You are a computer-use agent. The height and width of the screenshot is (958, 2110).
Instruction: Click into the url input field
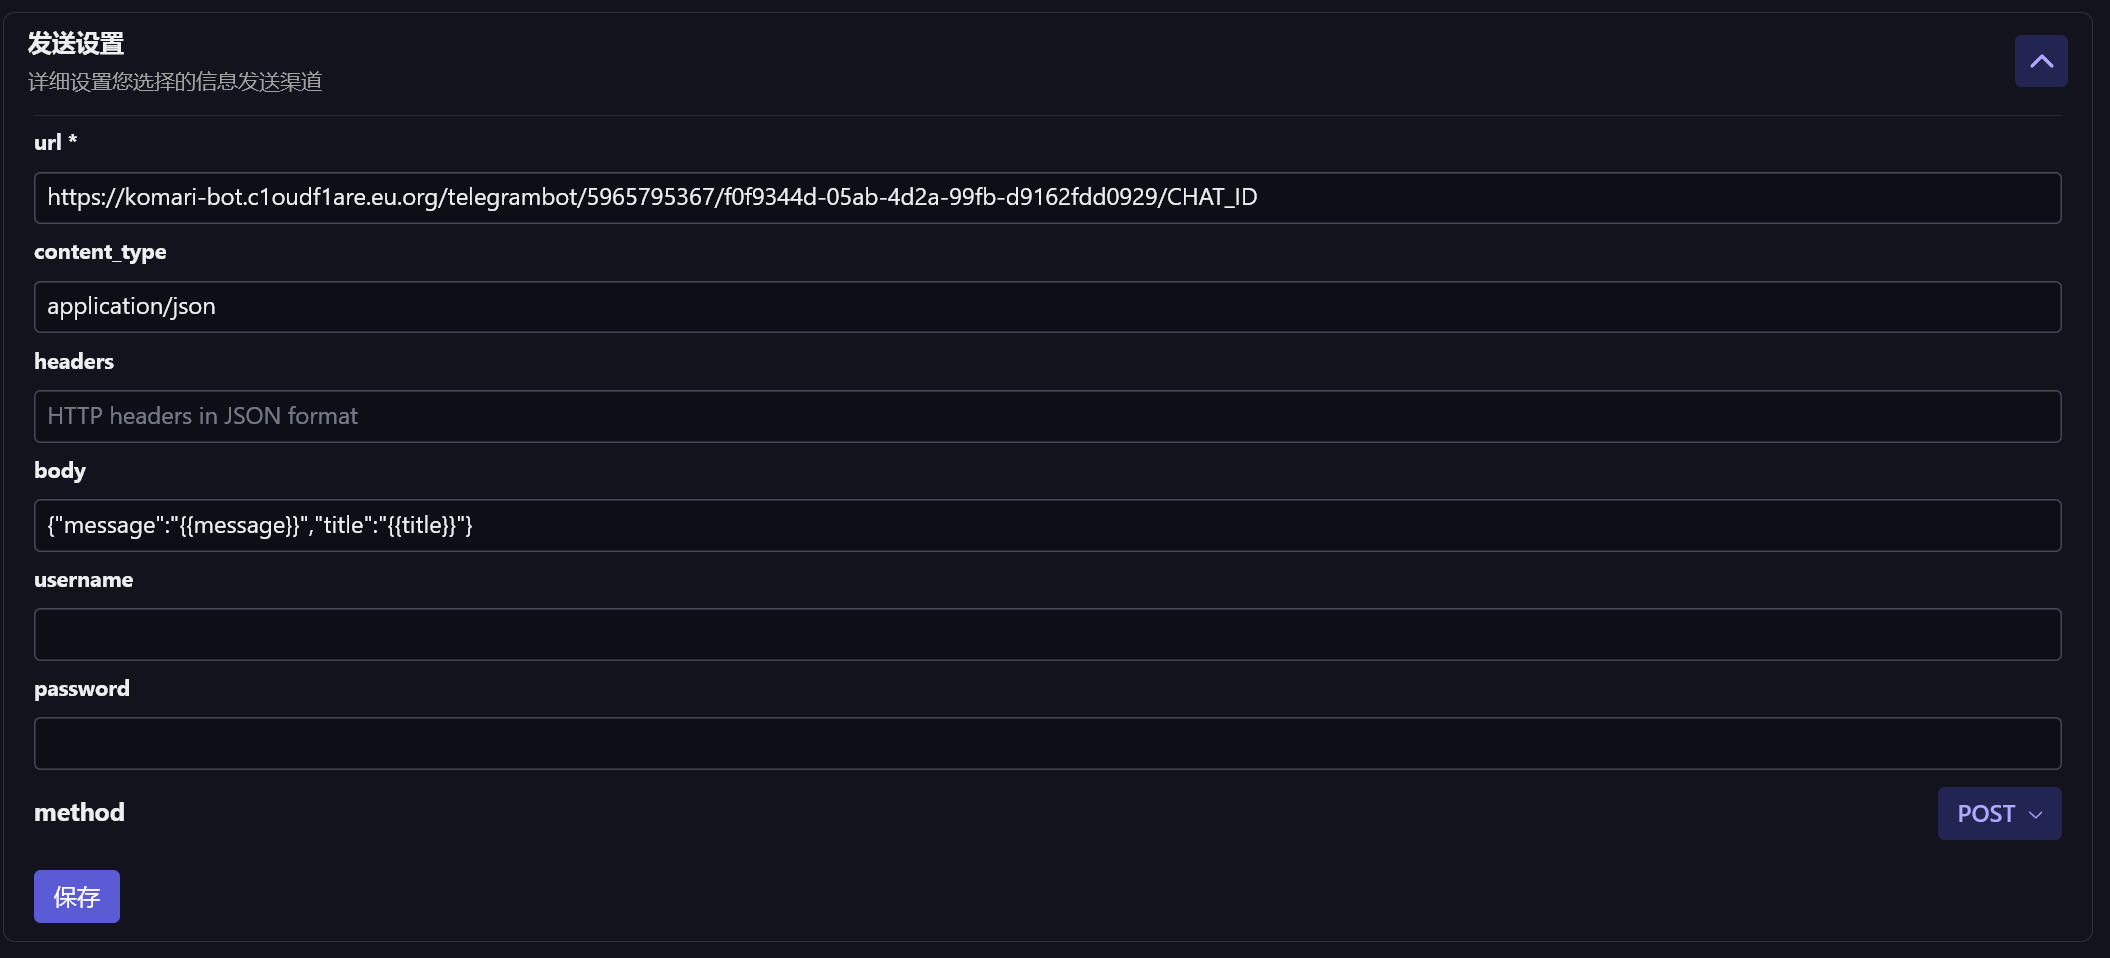[x=1047, y=198]
